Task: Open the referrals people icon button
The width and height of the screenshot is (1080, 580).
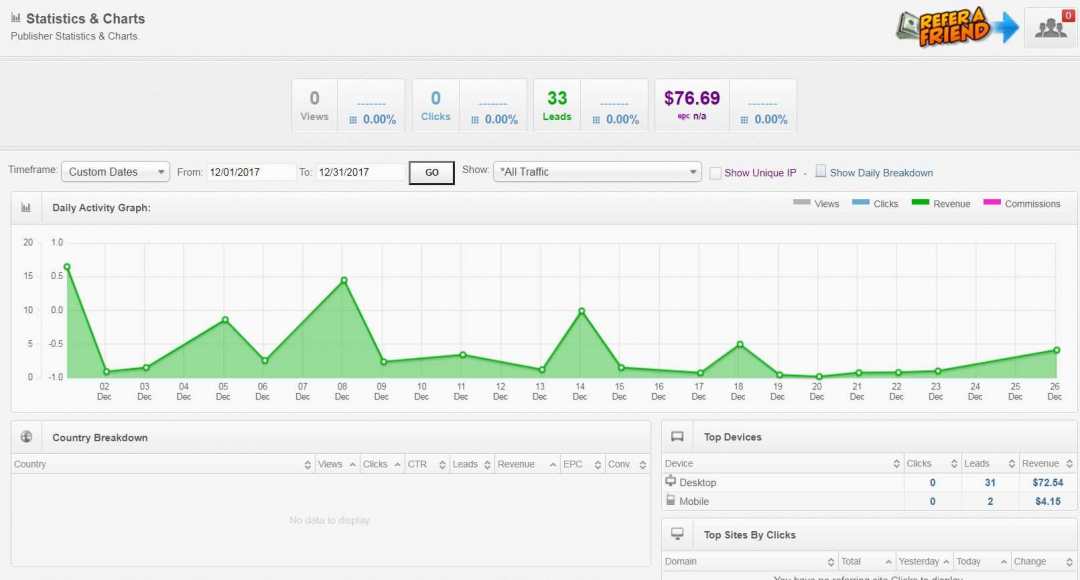Action: (x=1050, y=28)
